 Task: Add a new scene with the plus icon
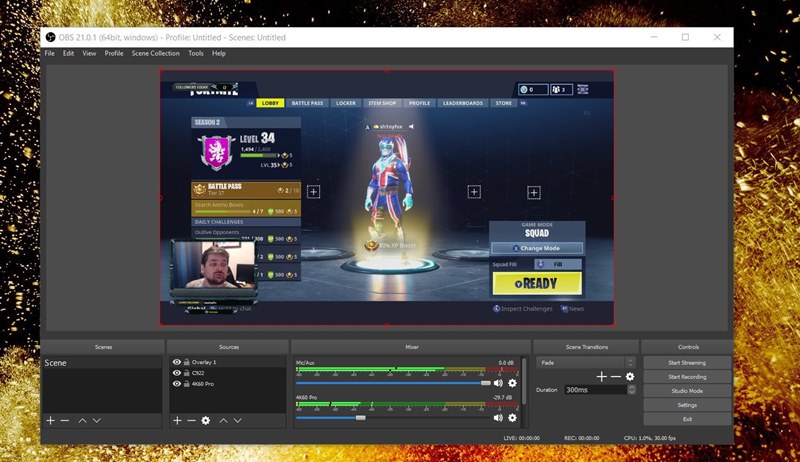click(x=50, y=420)
